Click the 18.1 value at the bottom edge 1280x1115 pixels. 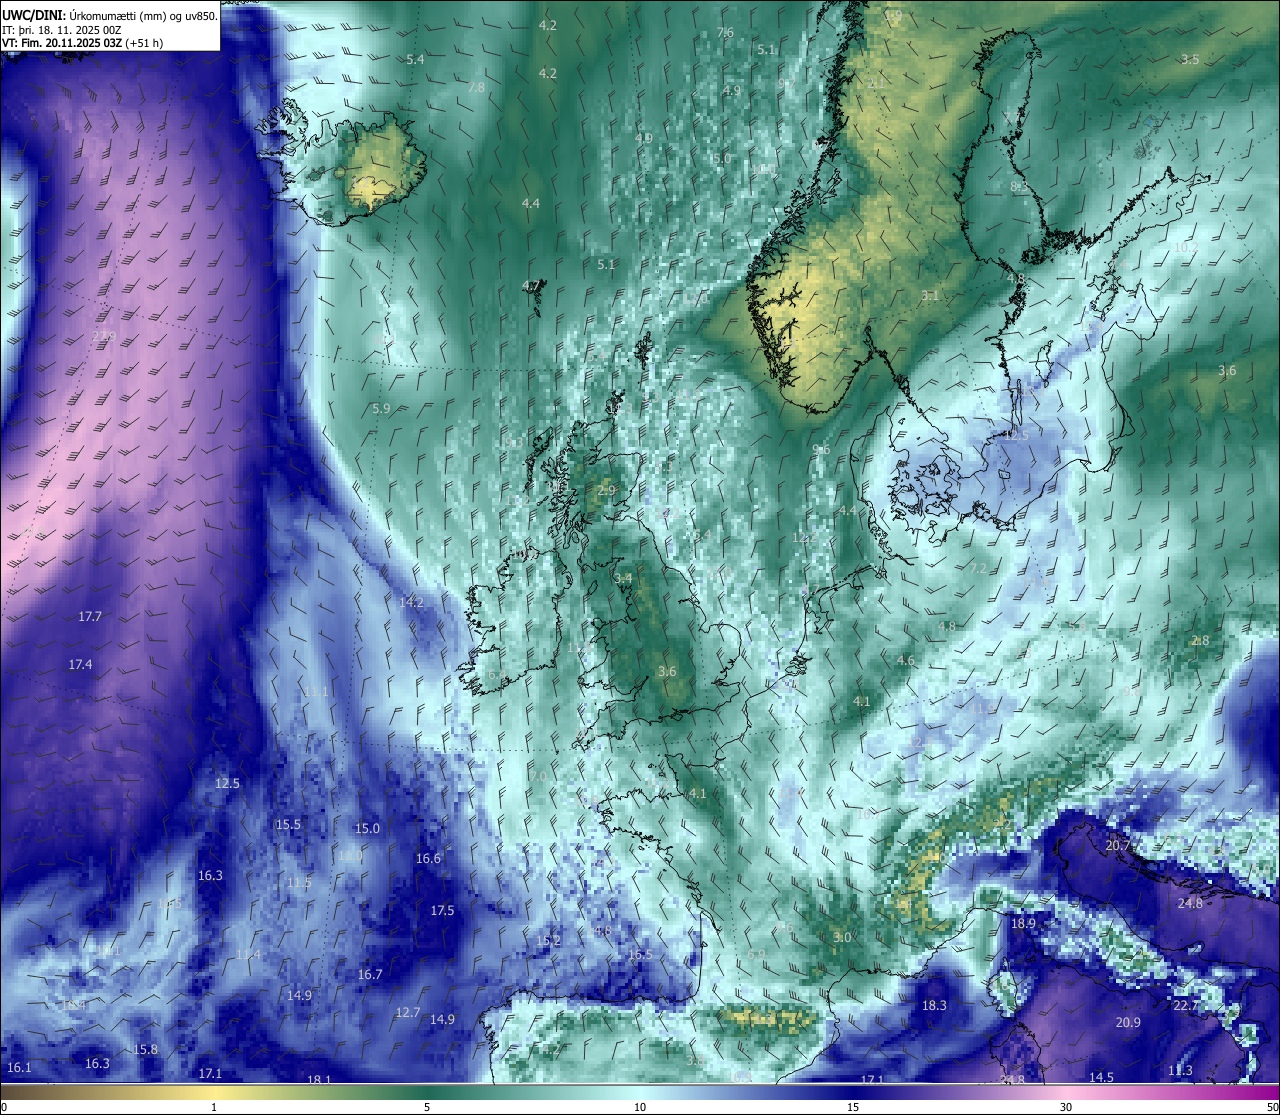[x=319, y=1080]
